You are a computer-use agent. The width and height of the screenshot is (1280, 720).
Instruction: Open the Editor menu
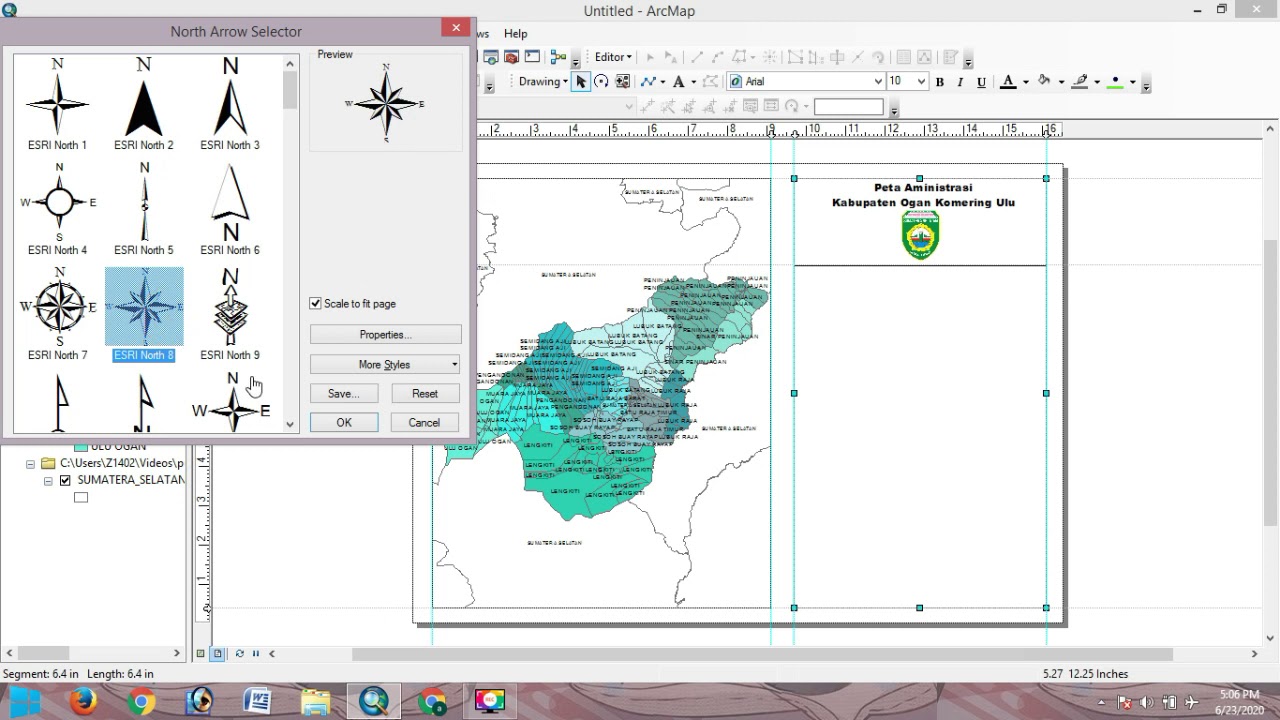coord(613,57)
